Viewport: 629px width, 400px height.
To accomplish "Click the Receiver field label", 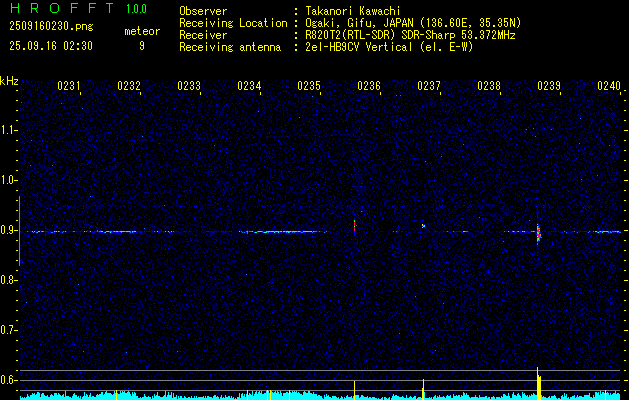I will point(203,35).
